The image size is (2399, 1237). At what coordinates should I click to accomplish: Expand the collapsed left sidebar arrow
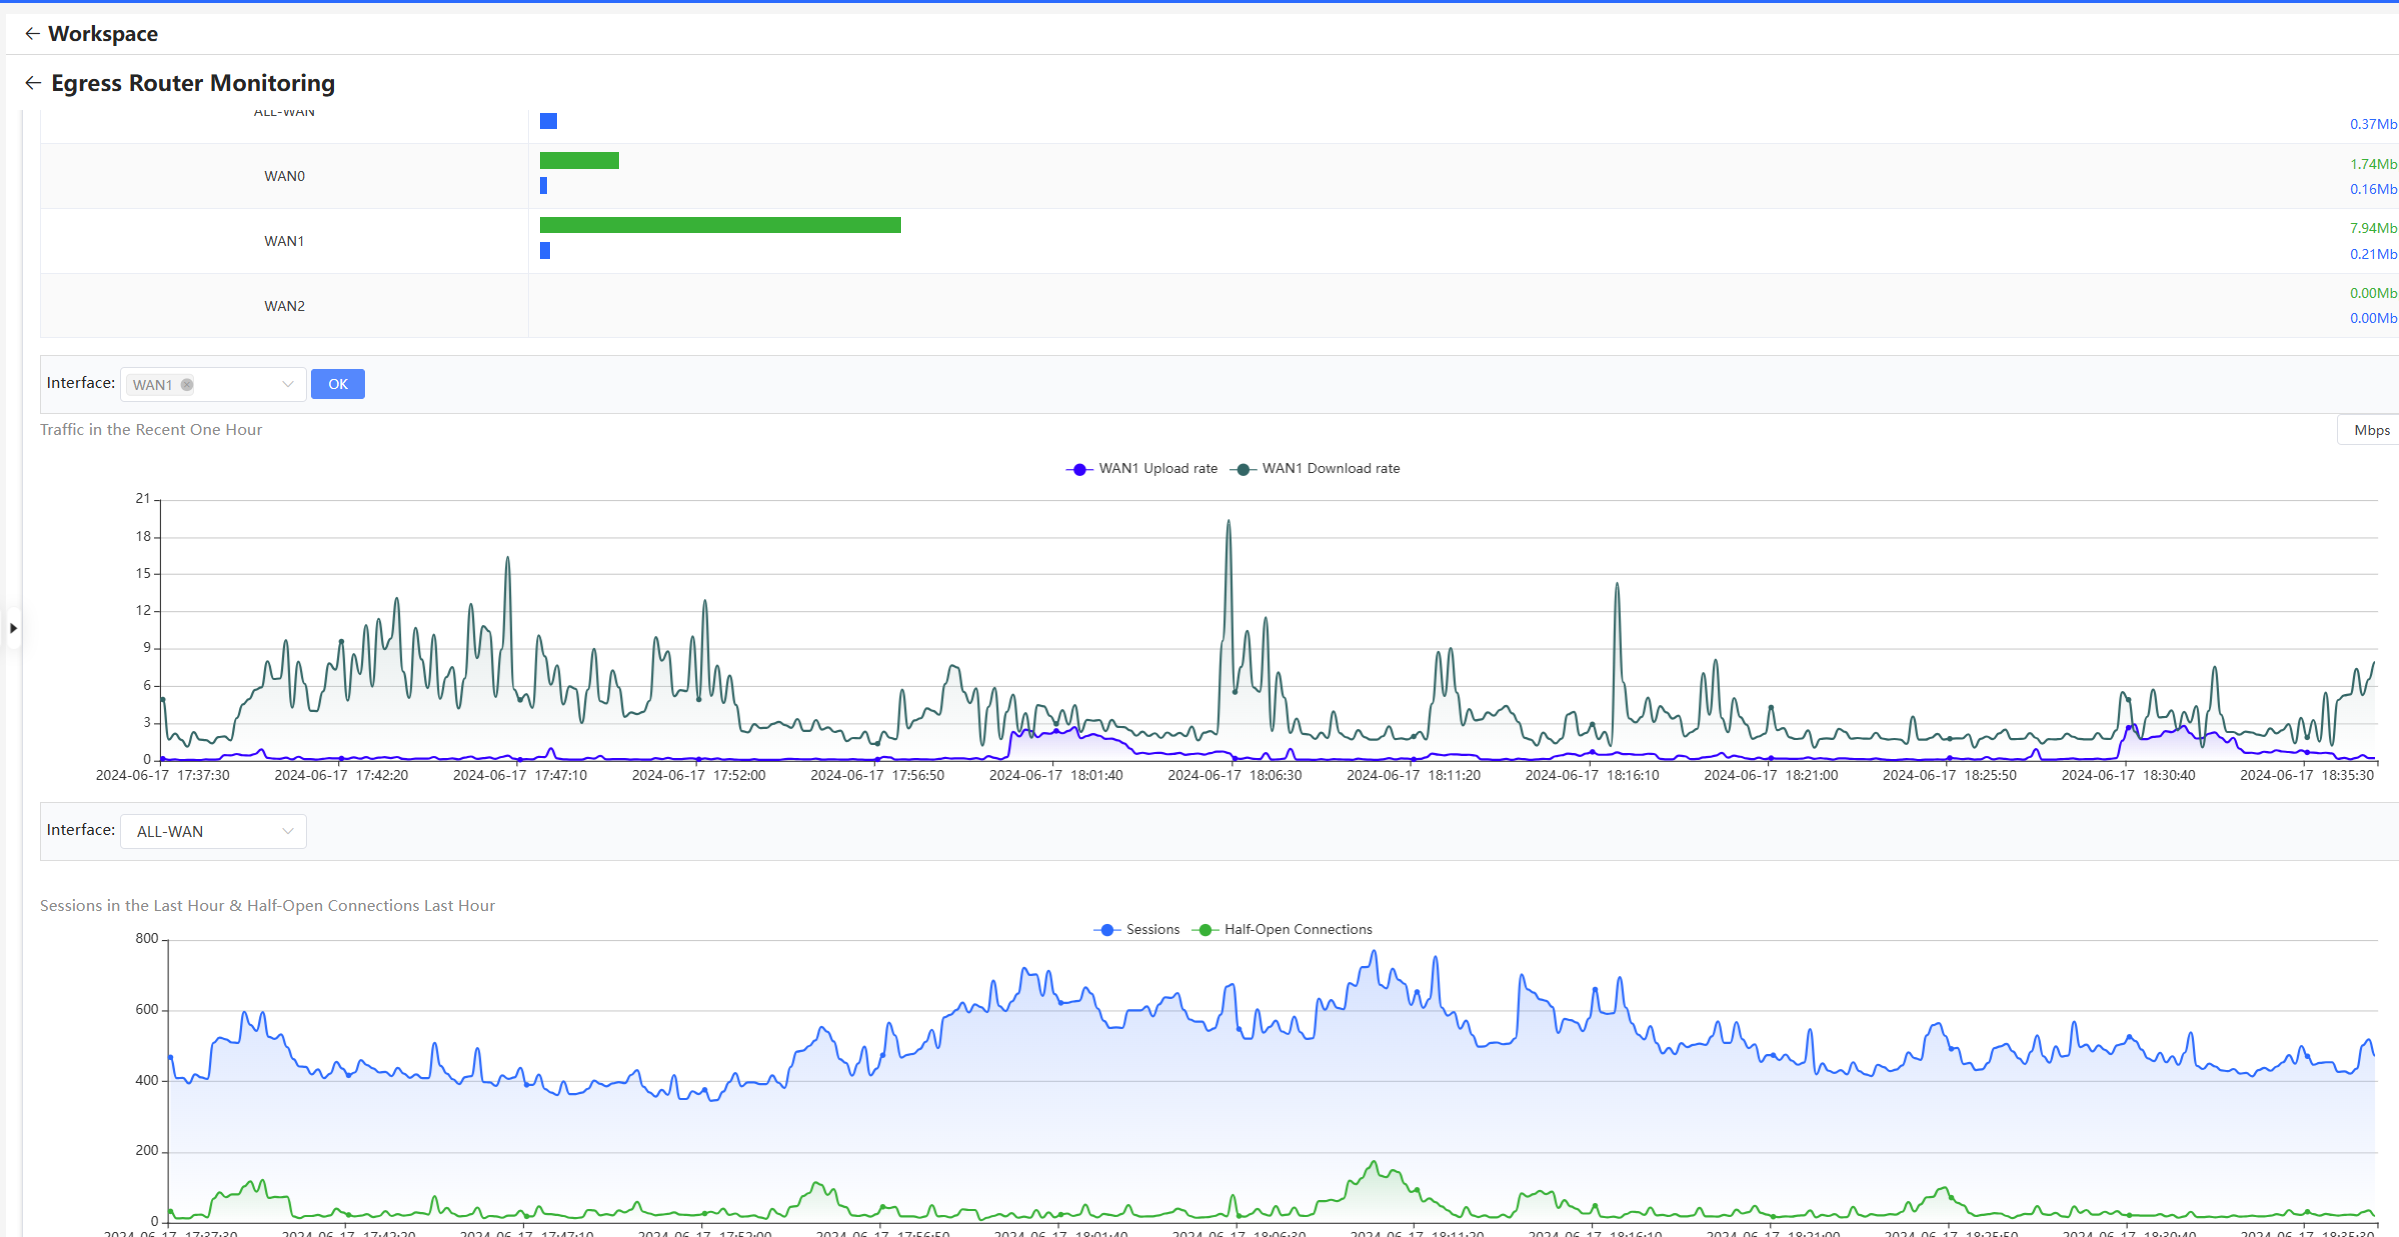coord(13,628)
